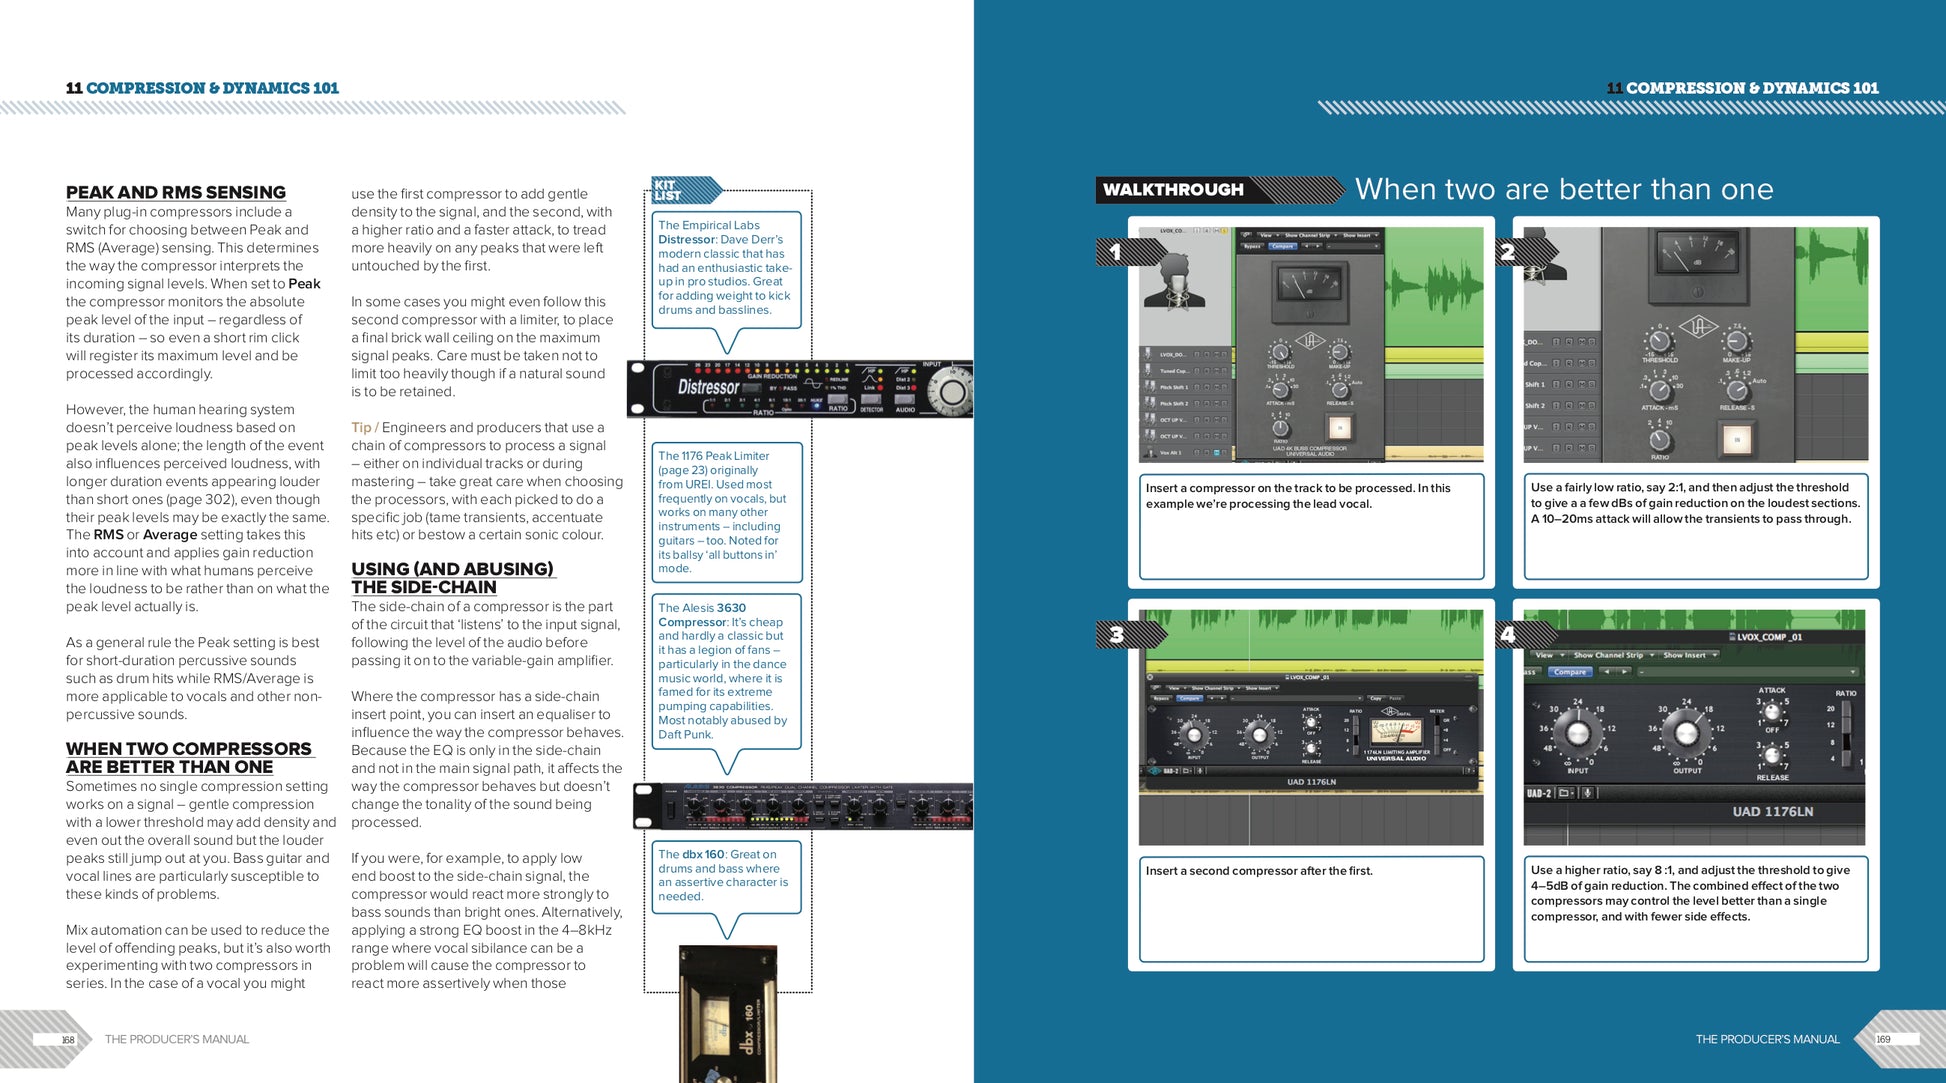
Task: Click the Distressor kit list photo
Action: point(800,389)
